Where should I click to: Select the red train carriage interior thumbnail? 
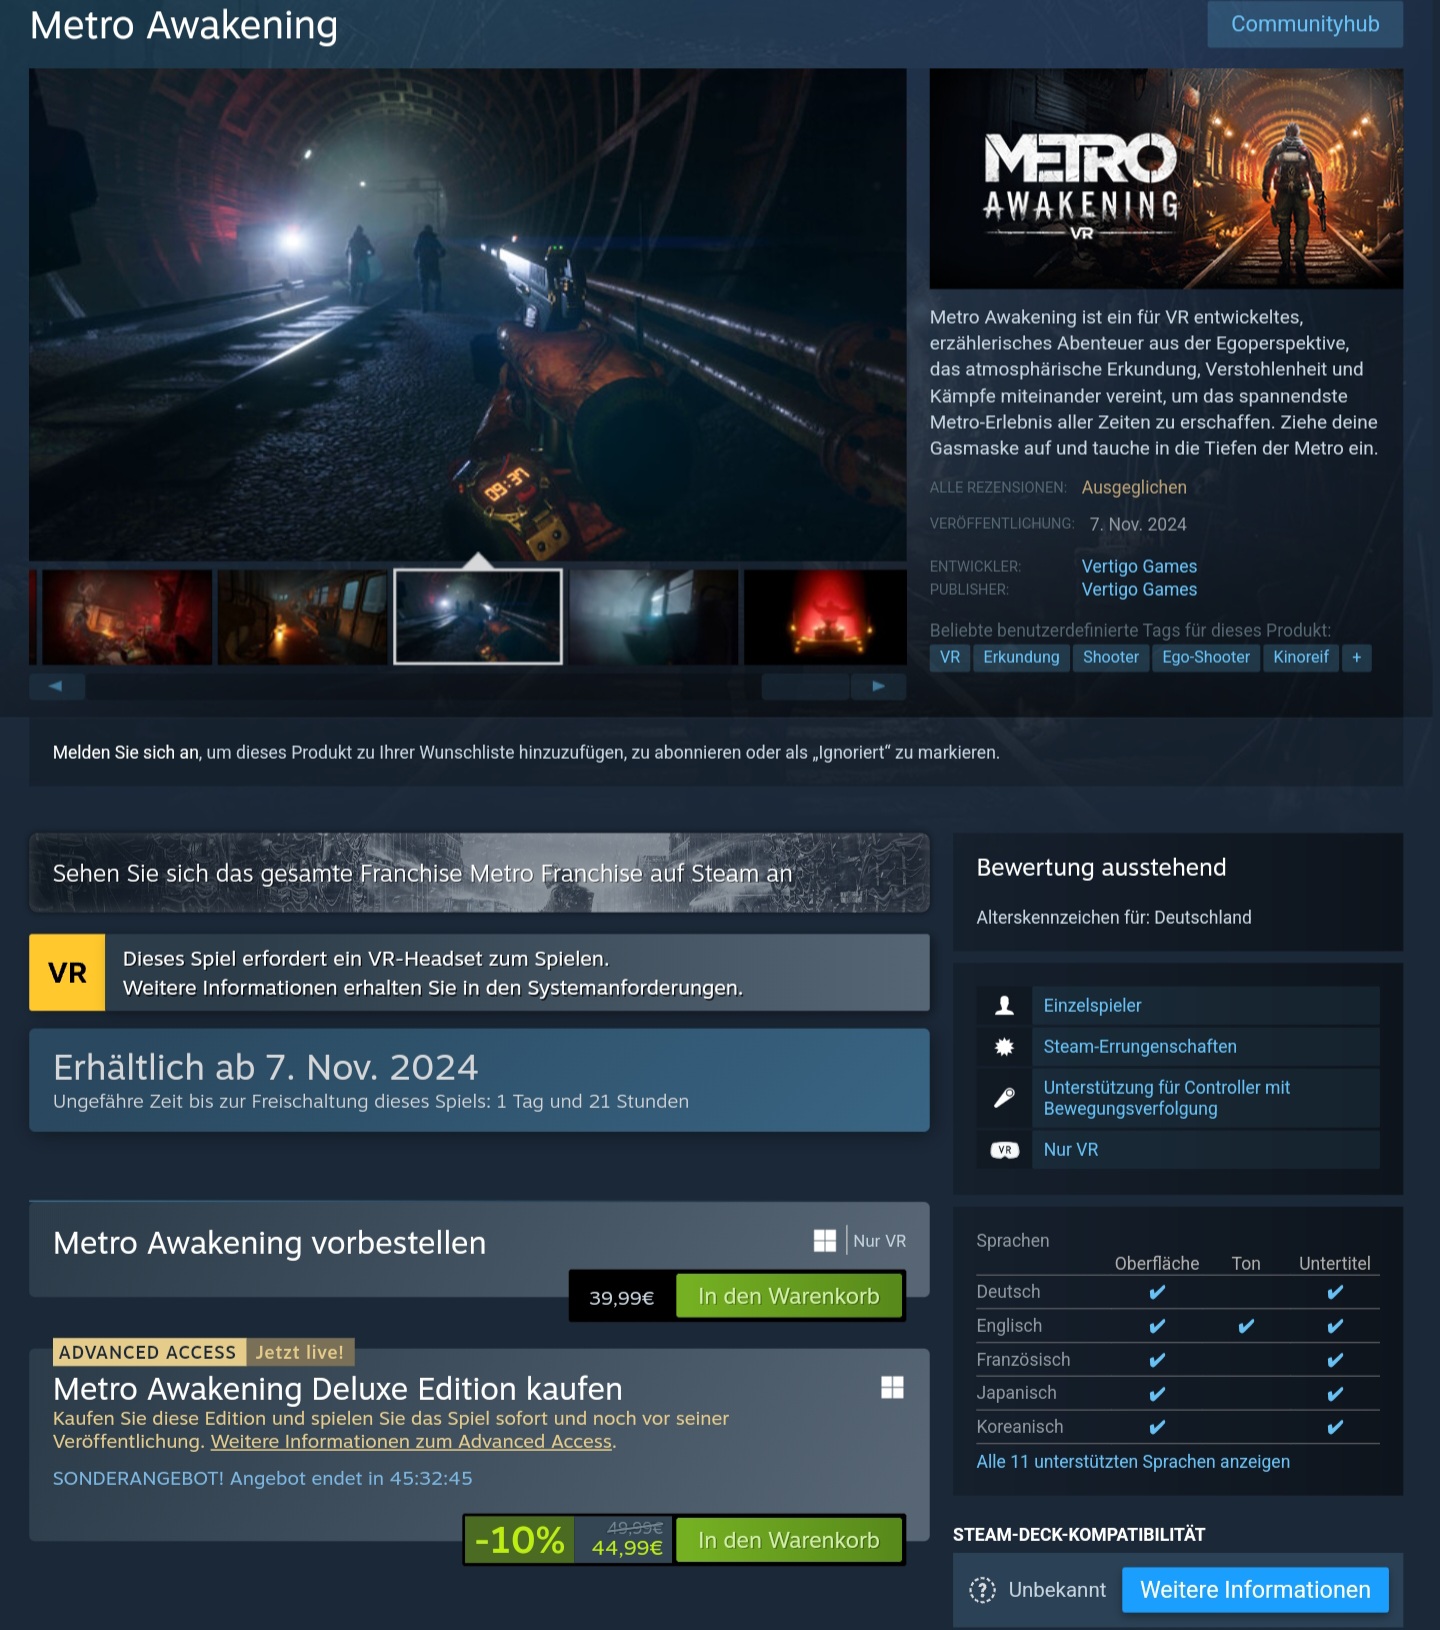[127, 617]
